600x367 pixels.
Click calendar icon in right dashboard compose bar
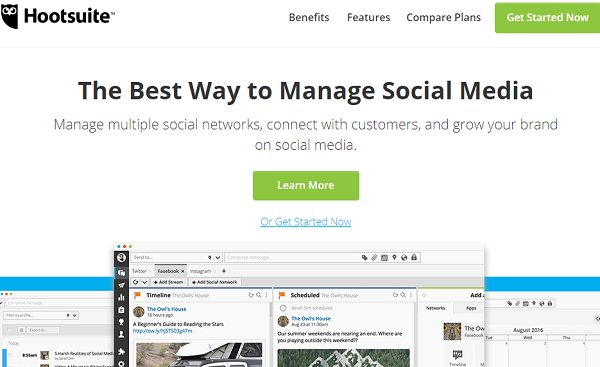coord(526,303)
